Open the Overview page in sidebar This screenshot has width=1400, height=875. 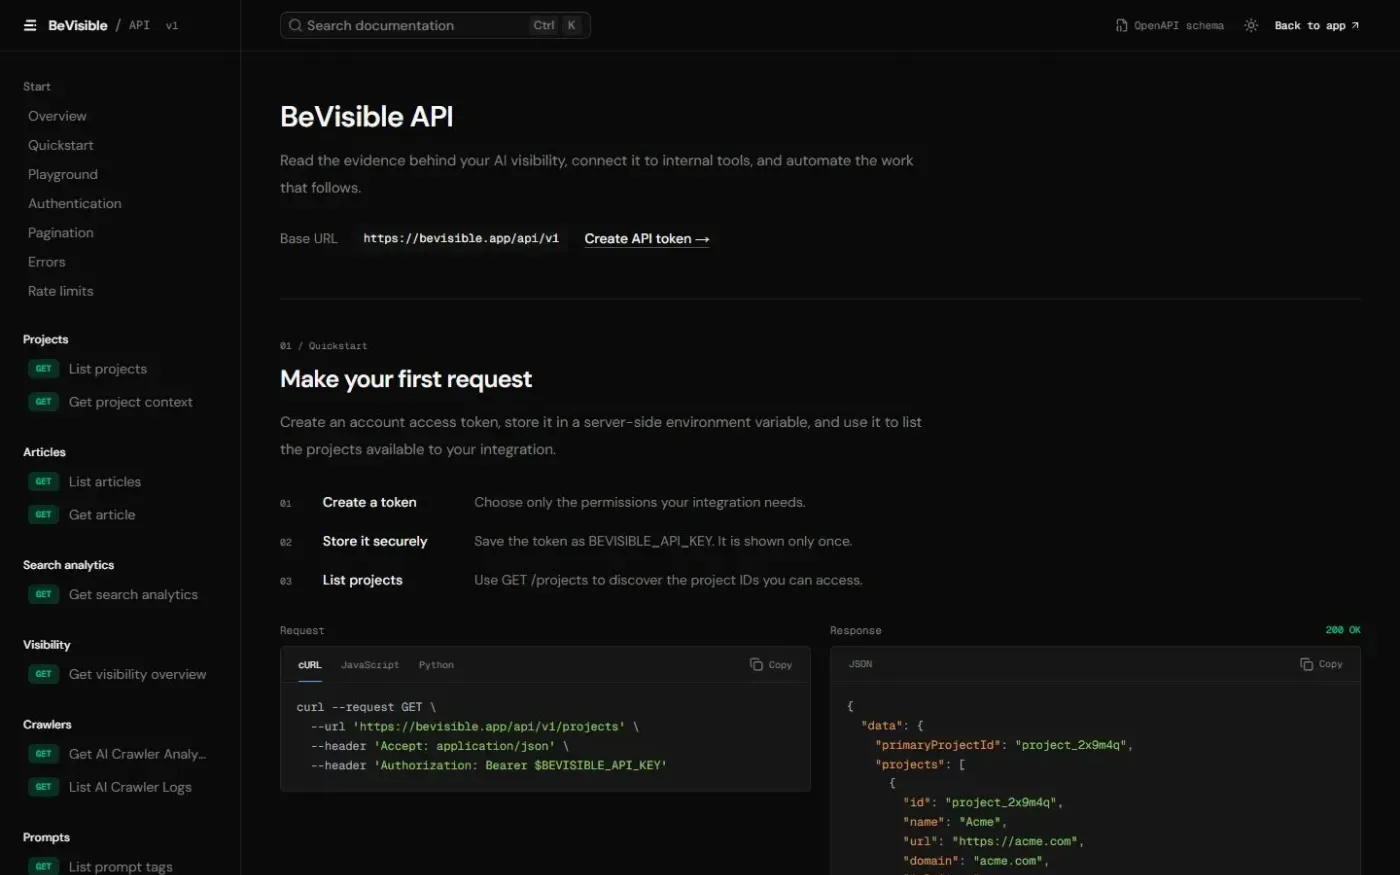57,116
